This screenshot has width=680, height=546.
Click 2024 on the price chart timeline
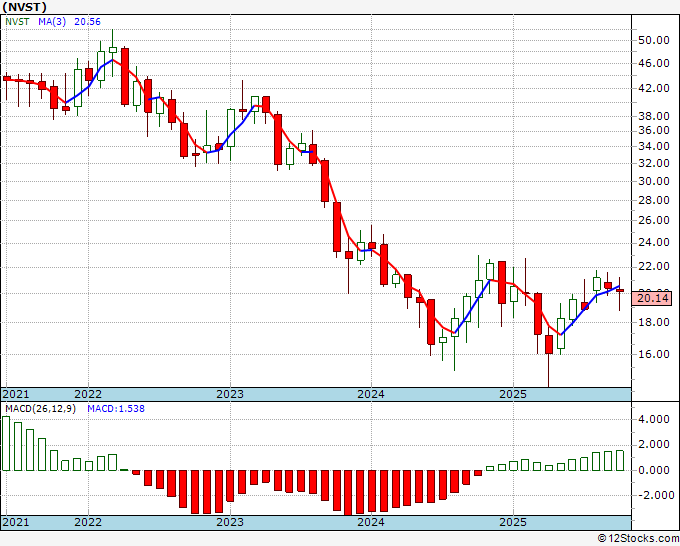(371, 394)
